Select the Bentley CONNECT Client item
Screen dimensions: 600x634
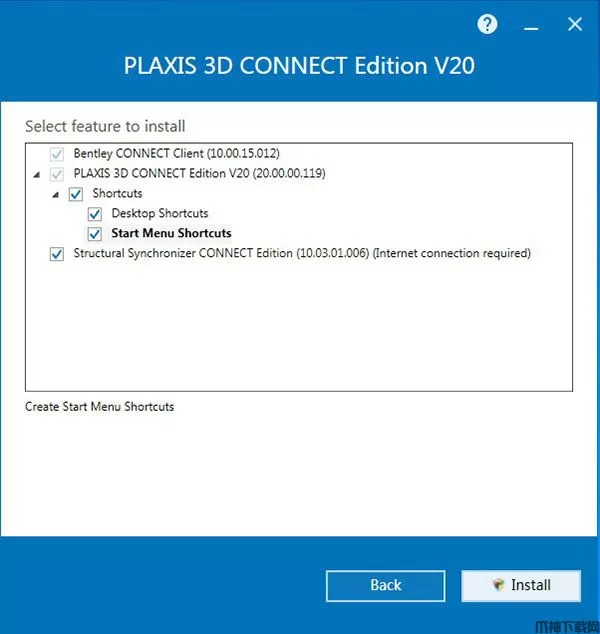click(x=176, y=153)
